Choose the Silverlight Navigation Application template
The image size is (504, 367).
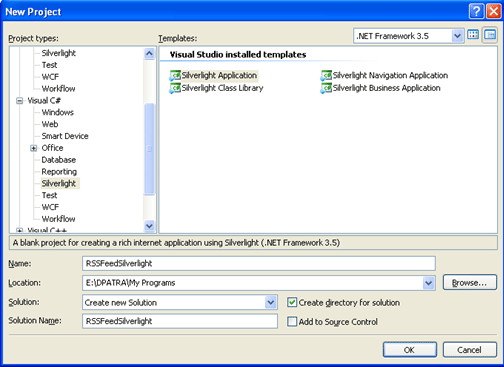click(x=384, y=76)
